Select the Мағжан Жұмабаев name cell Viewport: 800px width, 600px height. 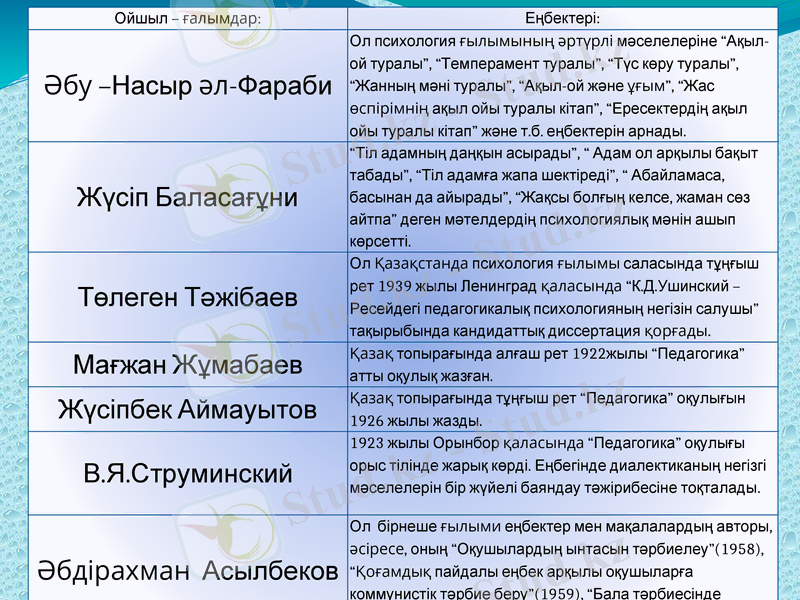point(188,366)
